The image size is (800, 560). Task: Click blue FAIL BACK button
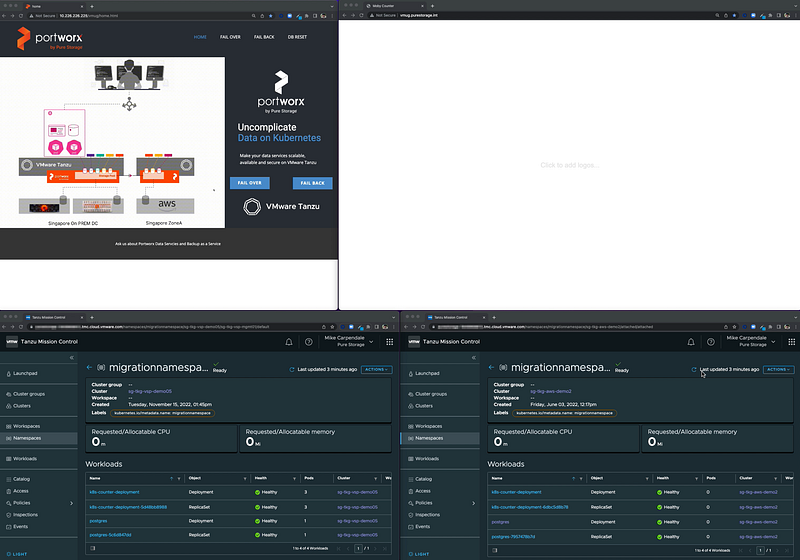[x=312, y=183]
